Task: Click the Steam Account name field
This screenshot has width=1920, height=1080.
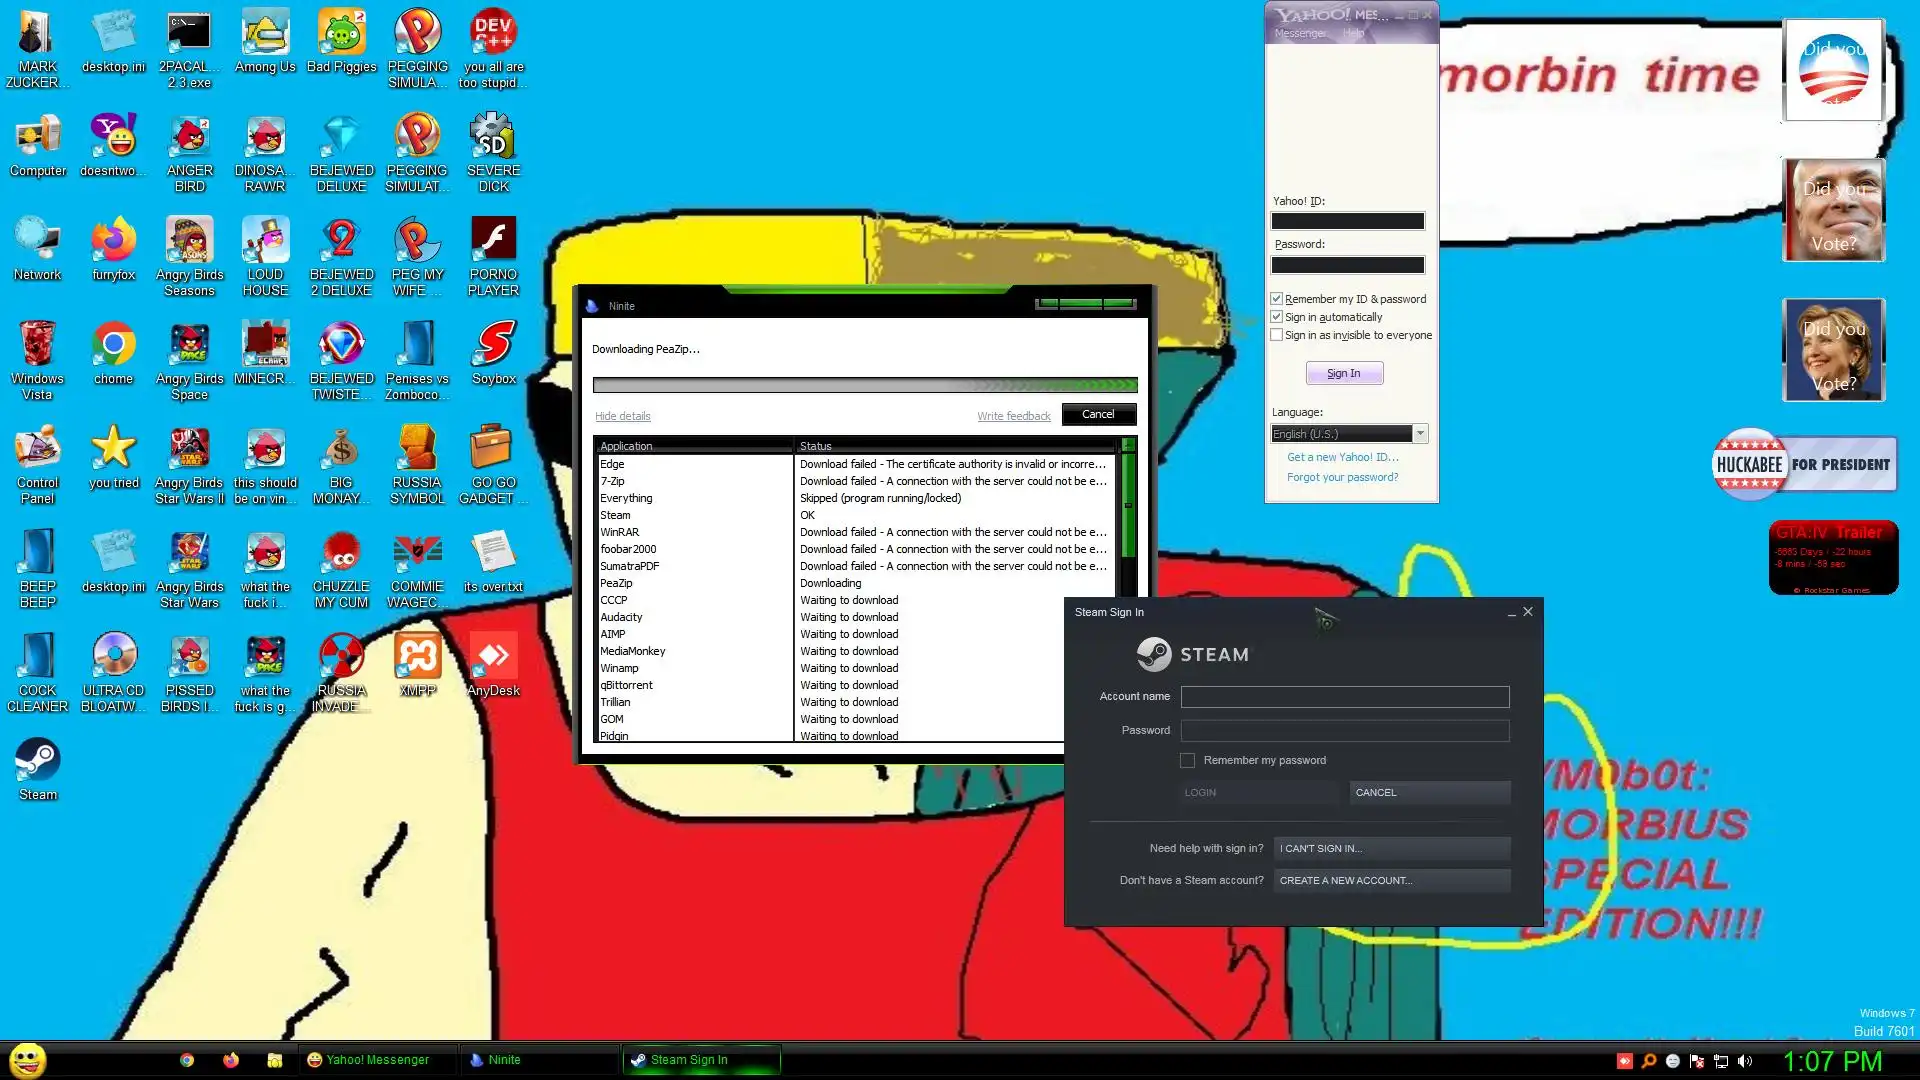Action: (1344, 697)
